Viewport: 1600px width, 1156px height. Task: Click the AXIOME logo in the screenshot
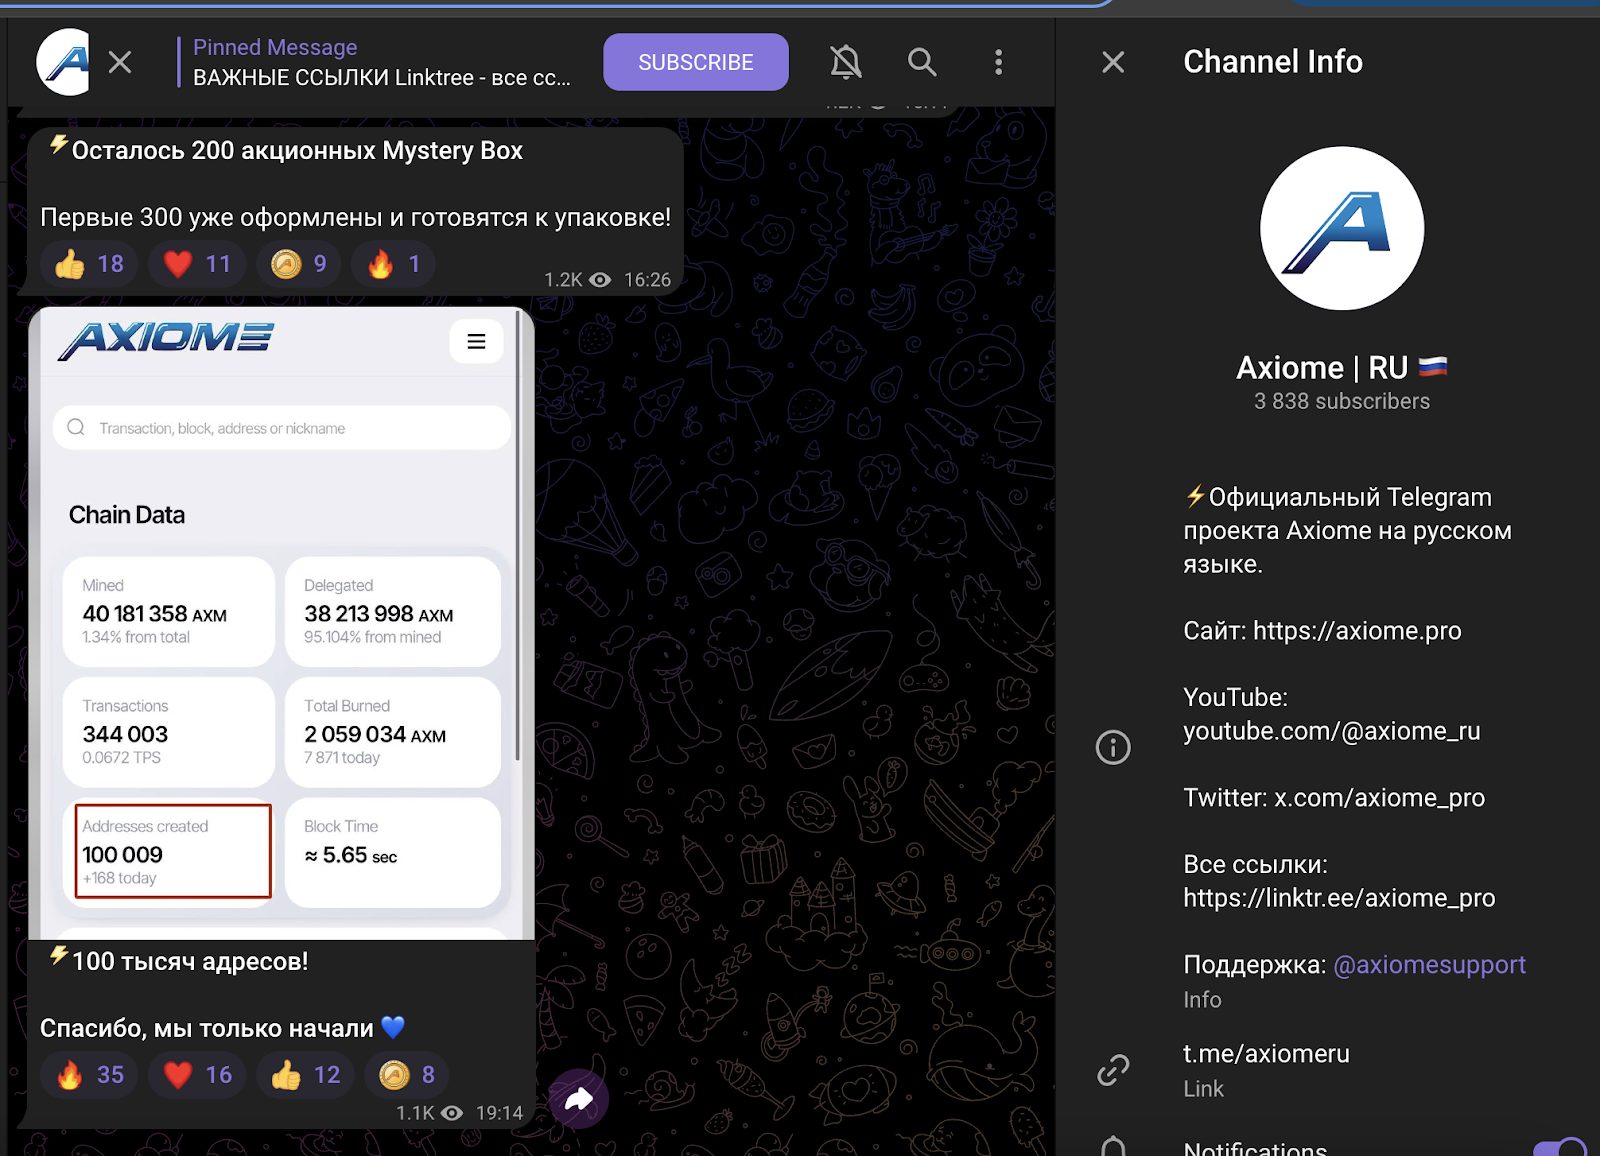pos(166,340)
